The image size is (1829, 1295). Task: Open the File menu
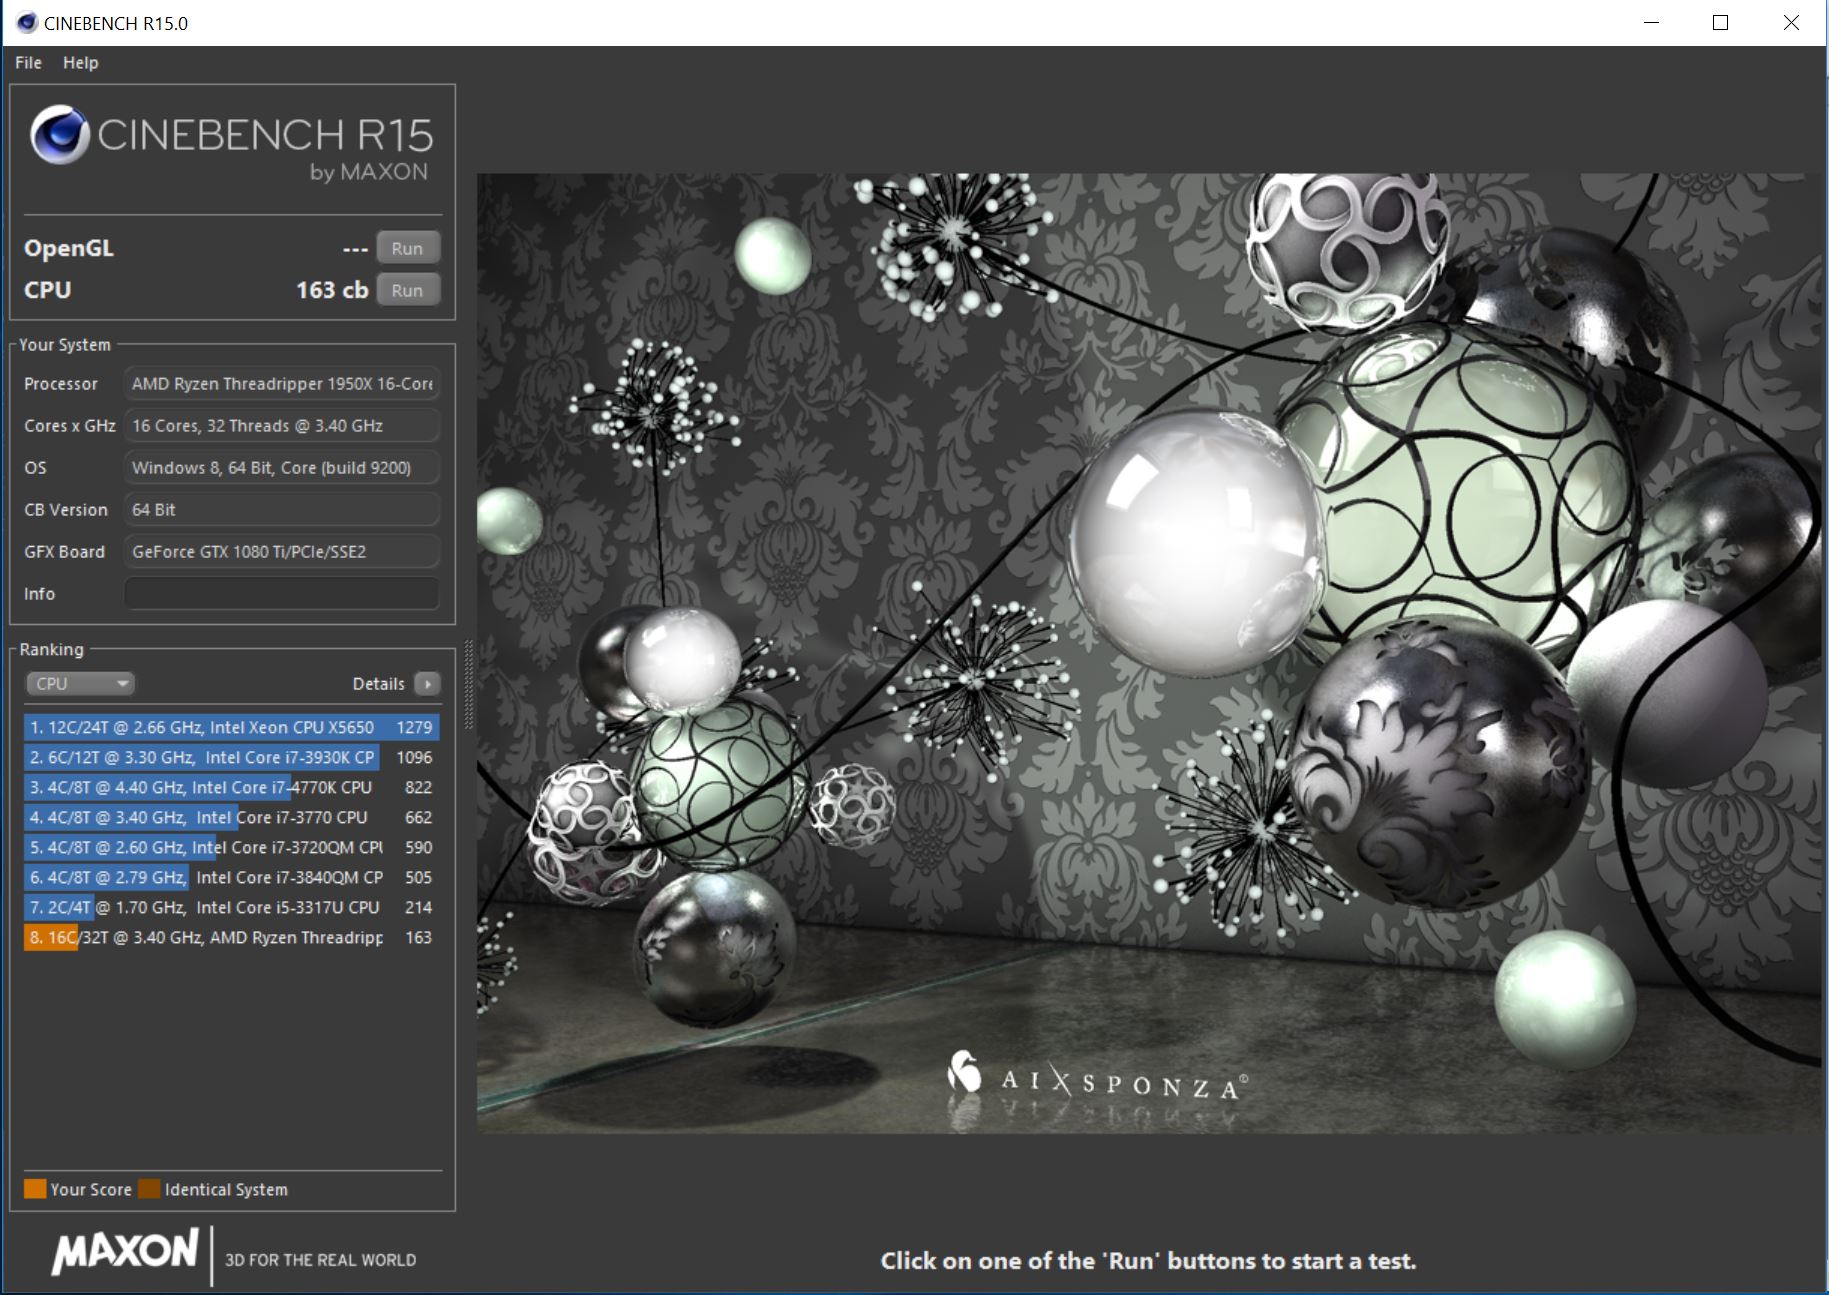tap(28, 62)
